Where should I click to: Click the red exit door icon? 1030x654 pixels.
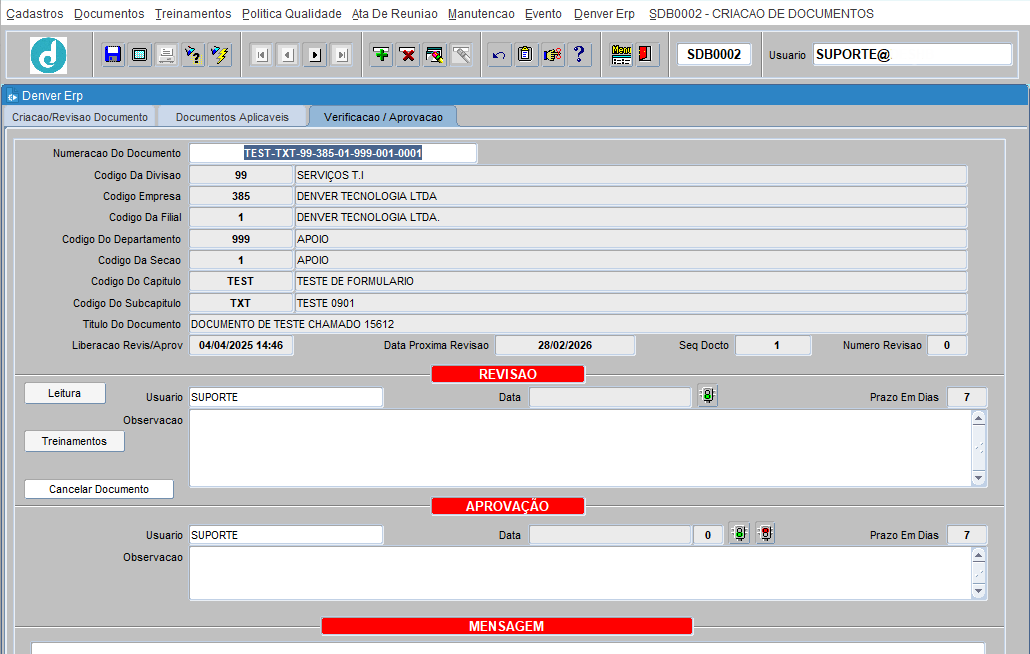[x=647, y=54]
